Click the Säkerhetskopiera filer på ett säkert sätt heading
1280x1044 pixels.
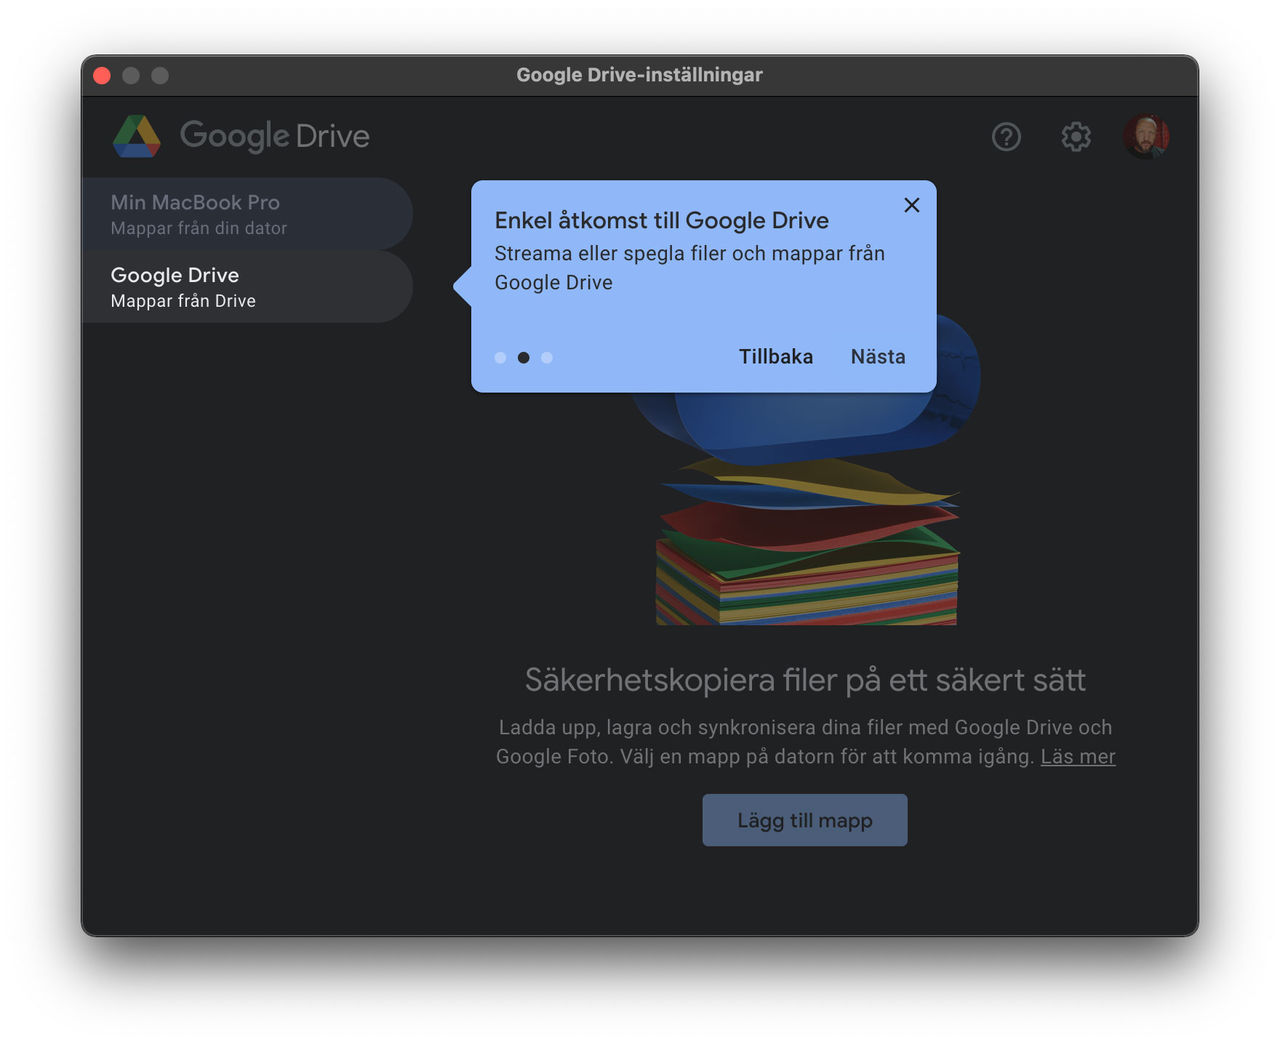pos(805,680)
